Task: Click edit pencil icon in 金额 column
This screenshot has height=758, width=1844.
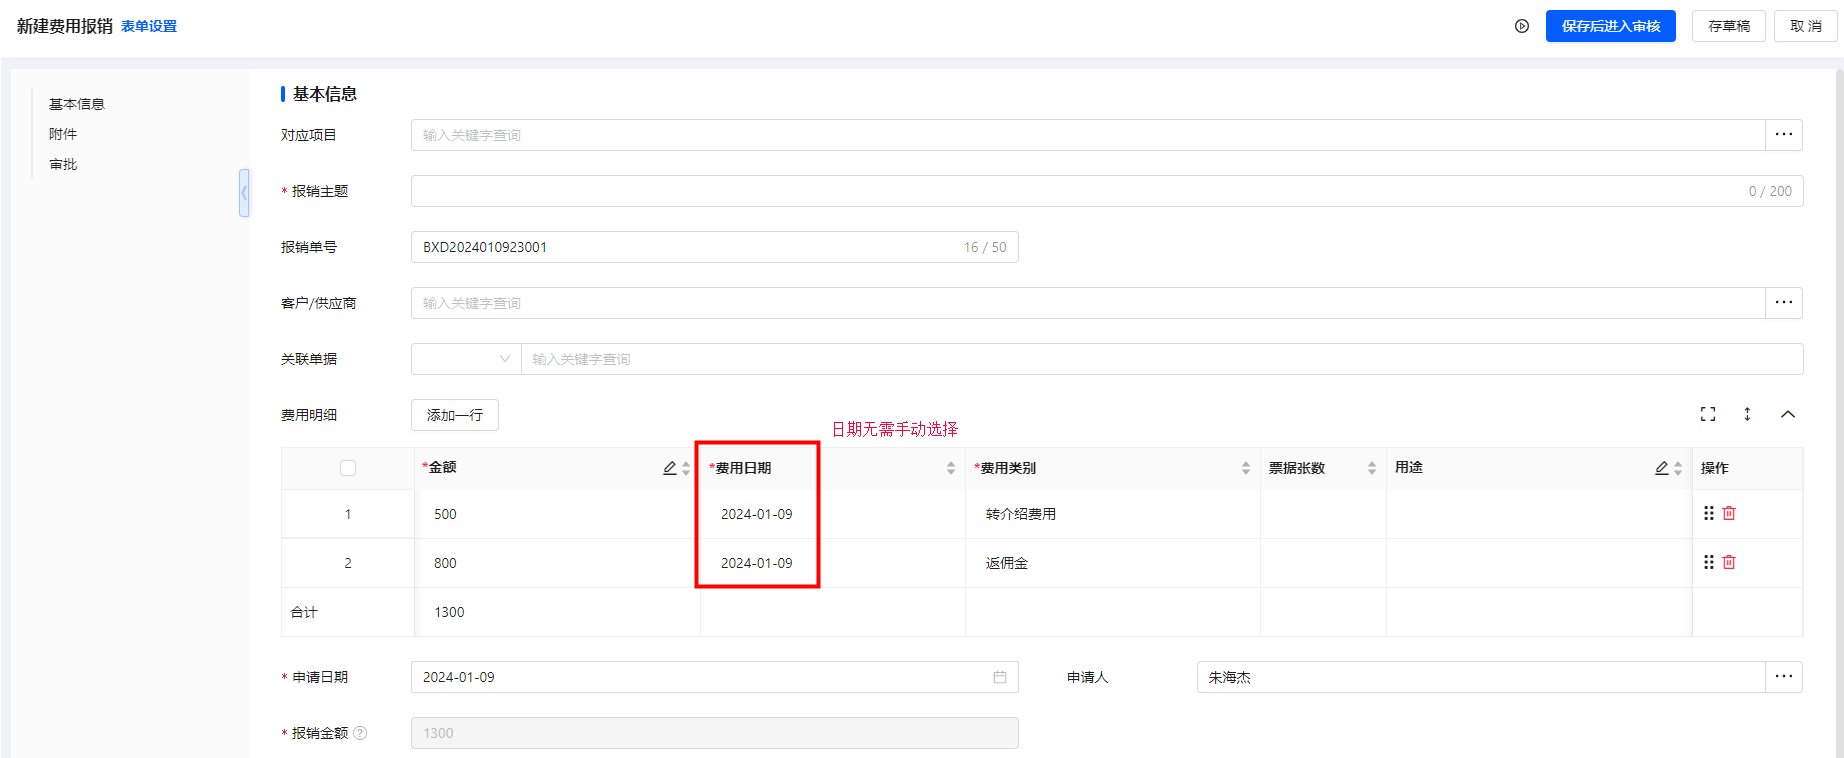Action: pos(670,468)
